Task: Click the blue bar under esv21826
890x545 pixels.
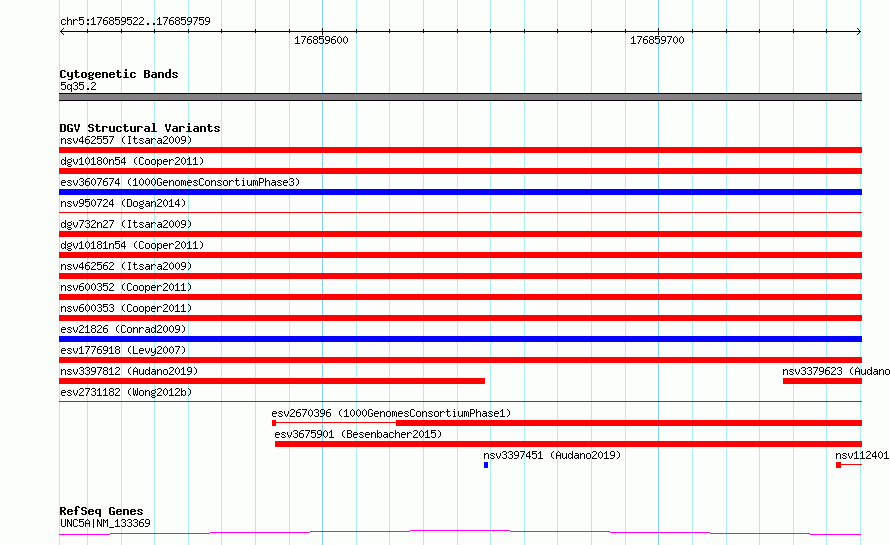Action: (x=460, y=339)
